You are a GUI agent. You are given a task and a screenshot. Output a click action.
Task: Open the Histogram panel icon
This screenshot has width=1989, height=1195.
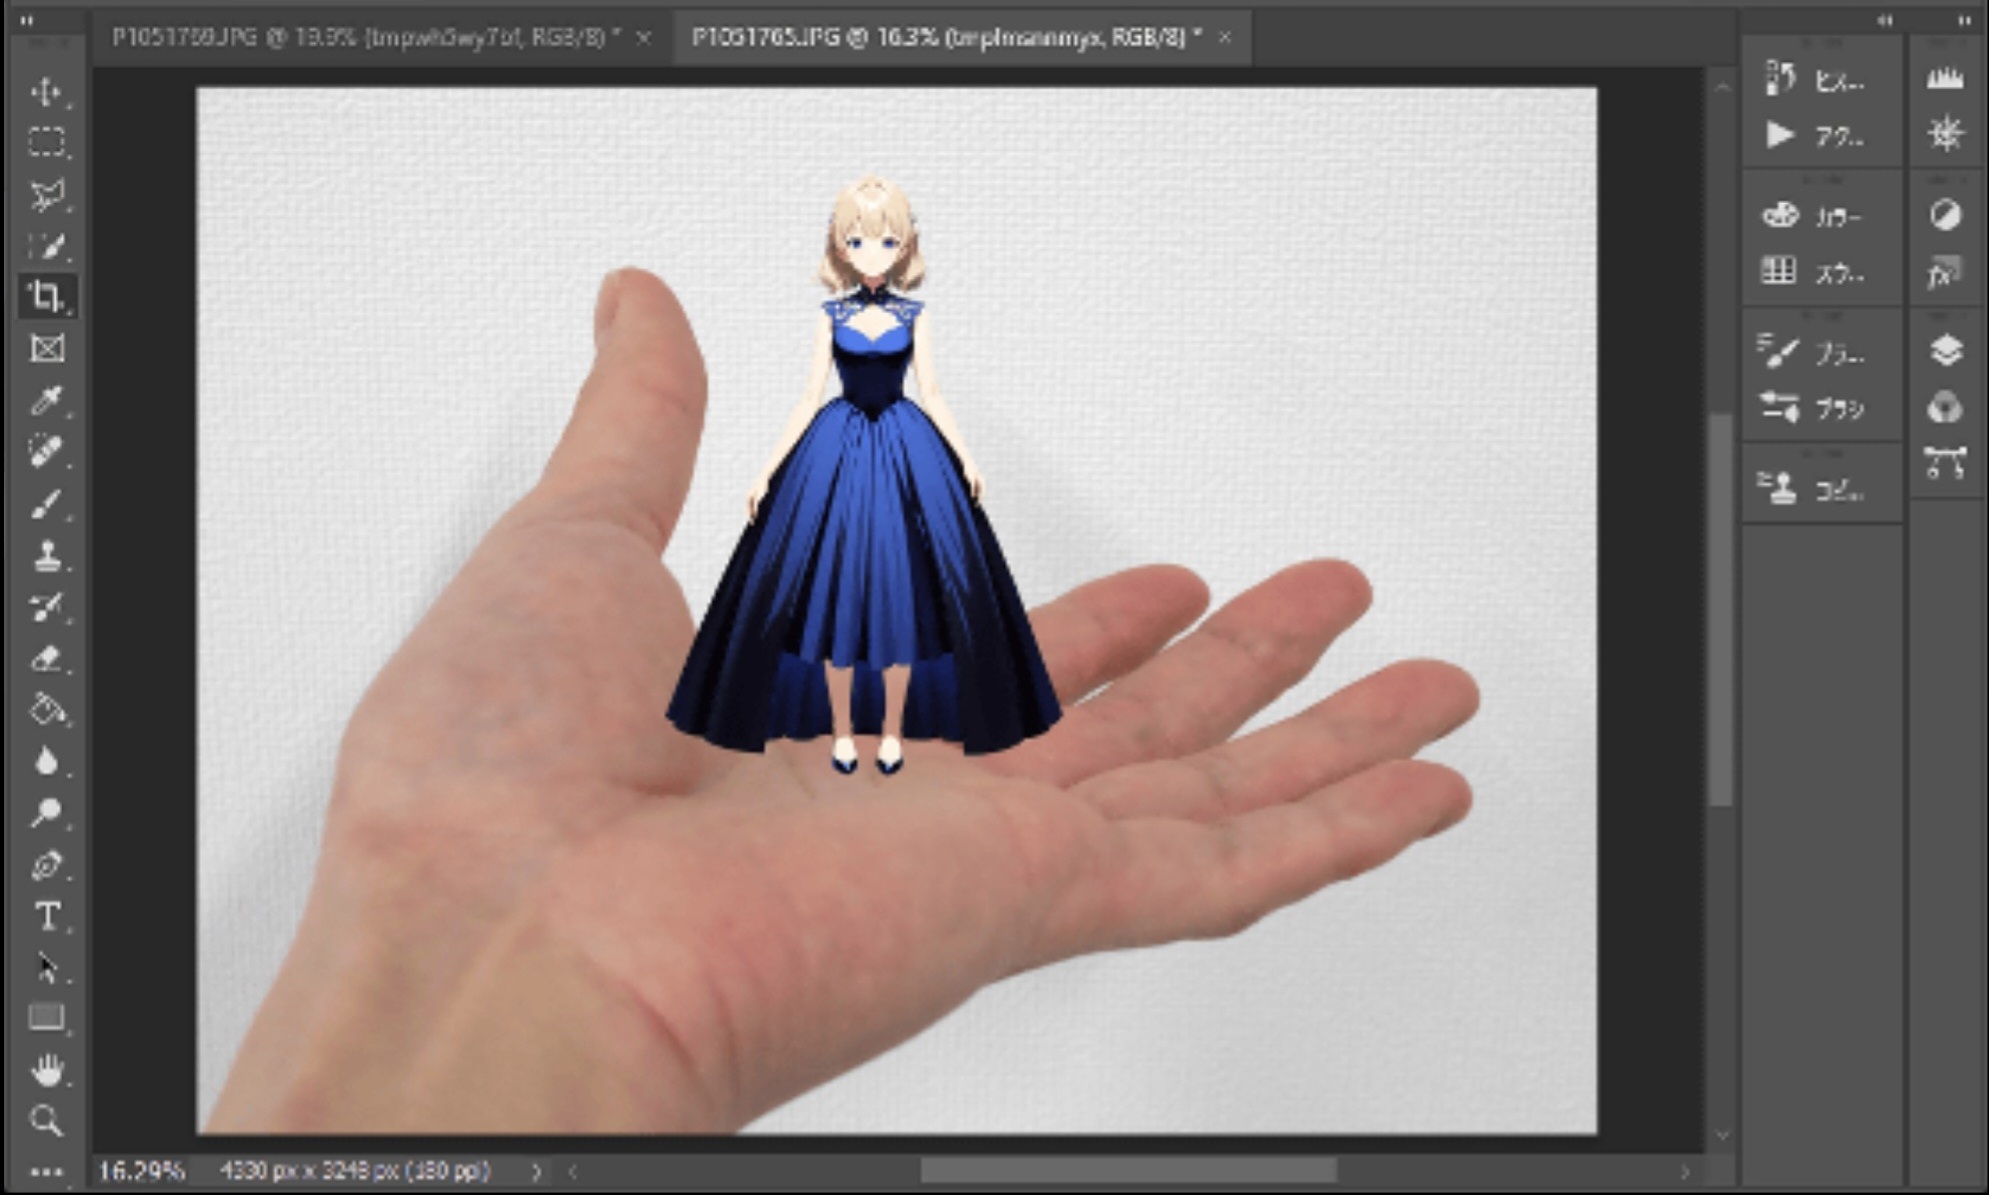pyautogui.click(x=1945, y=79)
